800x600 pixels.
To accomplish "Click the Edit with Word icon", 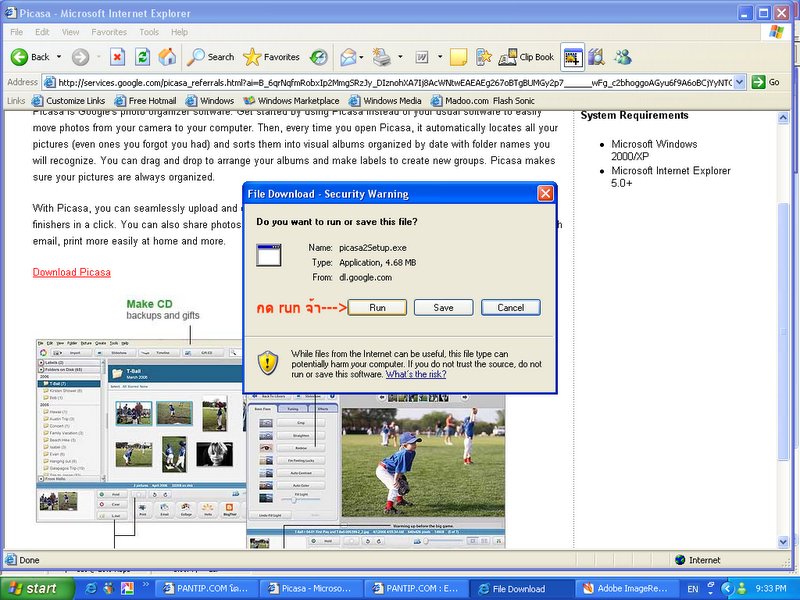I will [x=422, y=57].
